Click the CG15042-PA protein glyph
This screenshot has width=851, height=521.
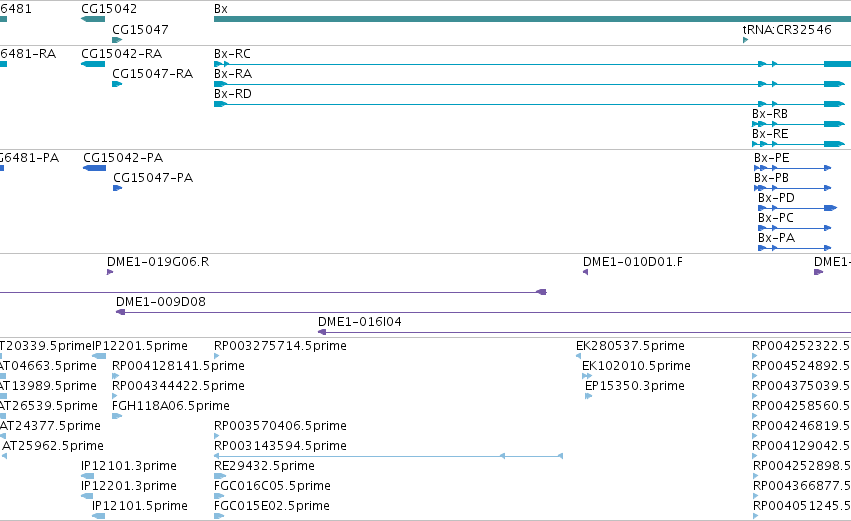94,168
